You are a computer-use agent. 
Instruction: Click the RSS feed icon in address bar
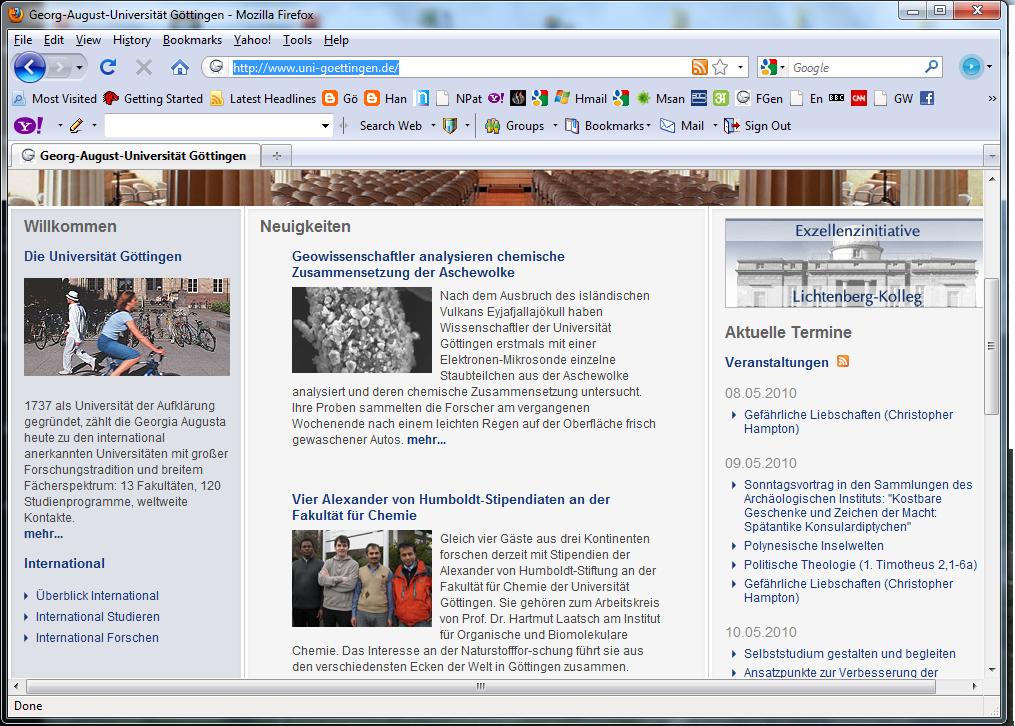pos(700,67)
